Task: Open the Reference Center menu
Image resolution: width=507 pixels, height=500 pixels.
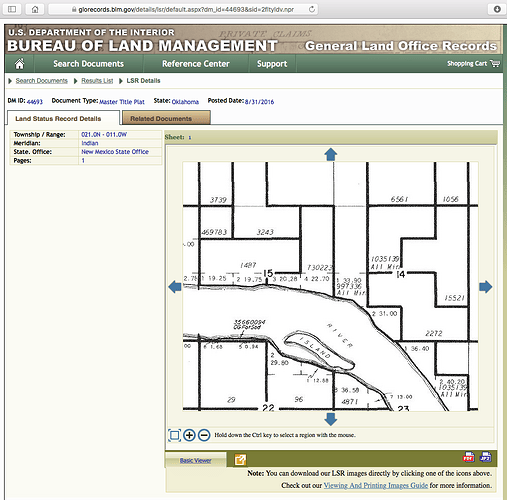Action: [196, 64]
